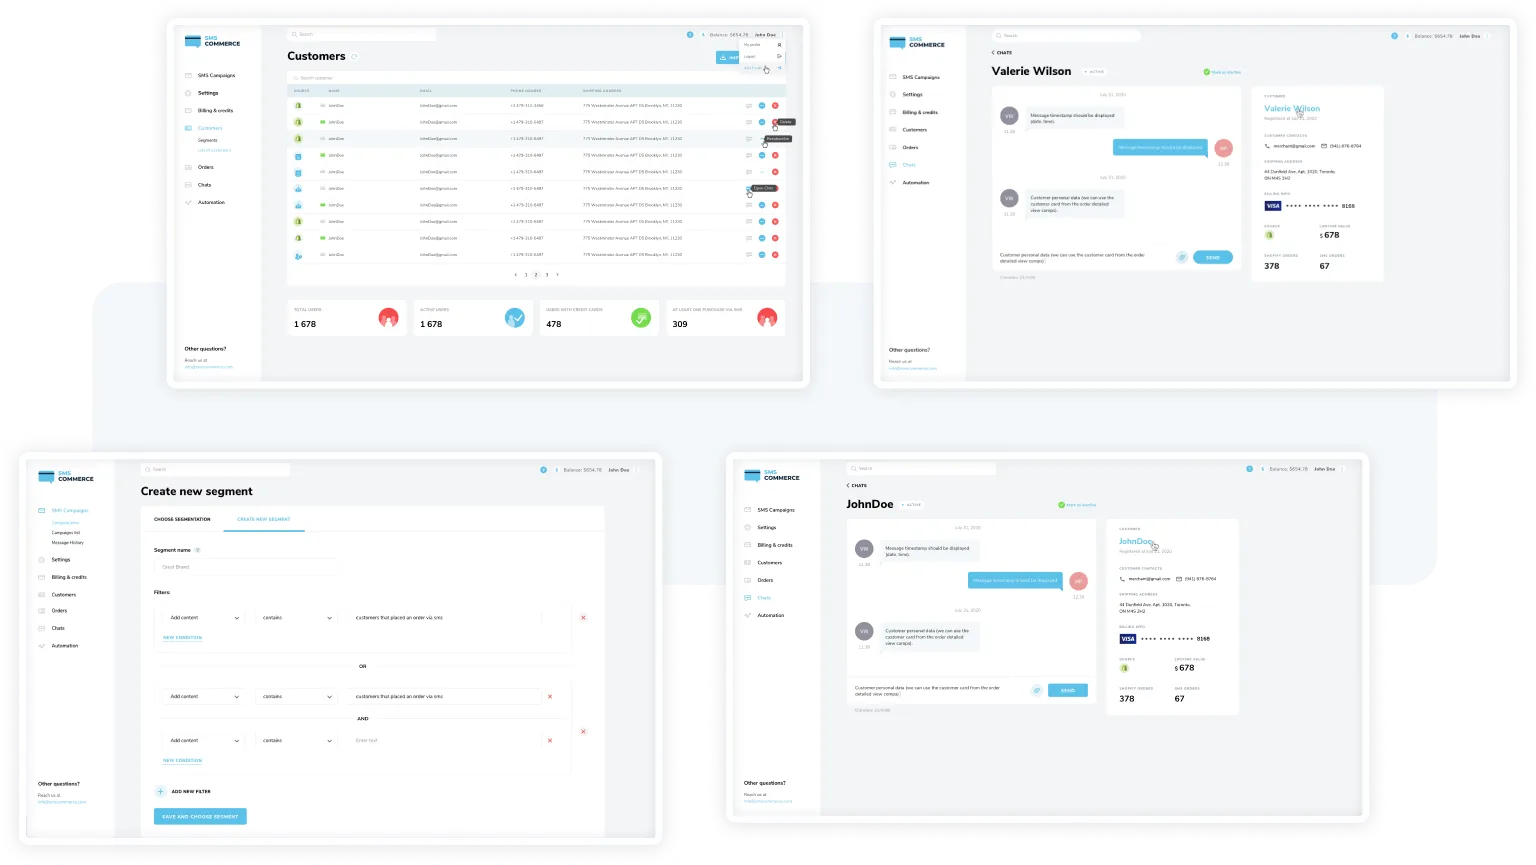Image resolution: width=1536 pixels, height=865 pixels.
Task: Click the Save and Choose Segment button
Action: pos(200,816)
